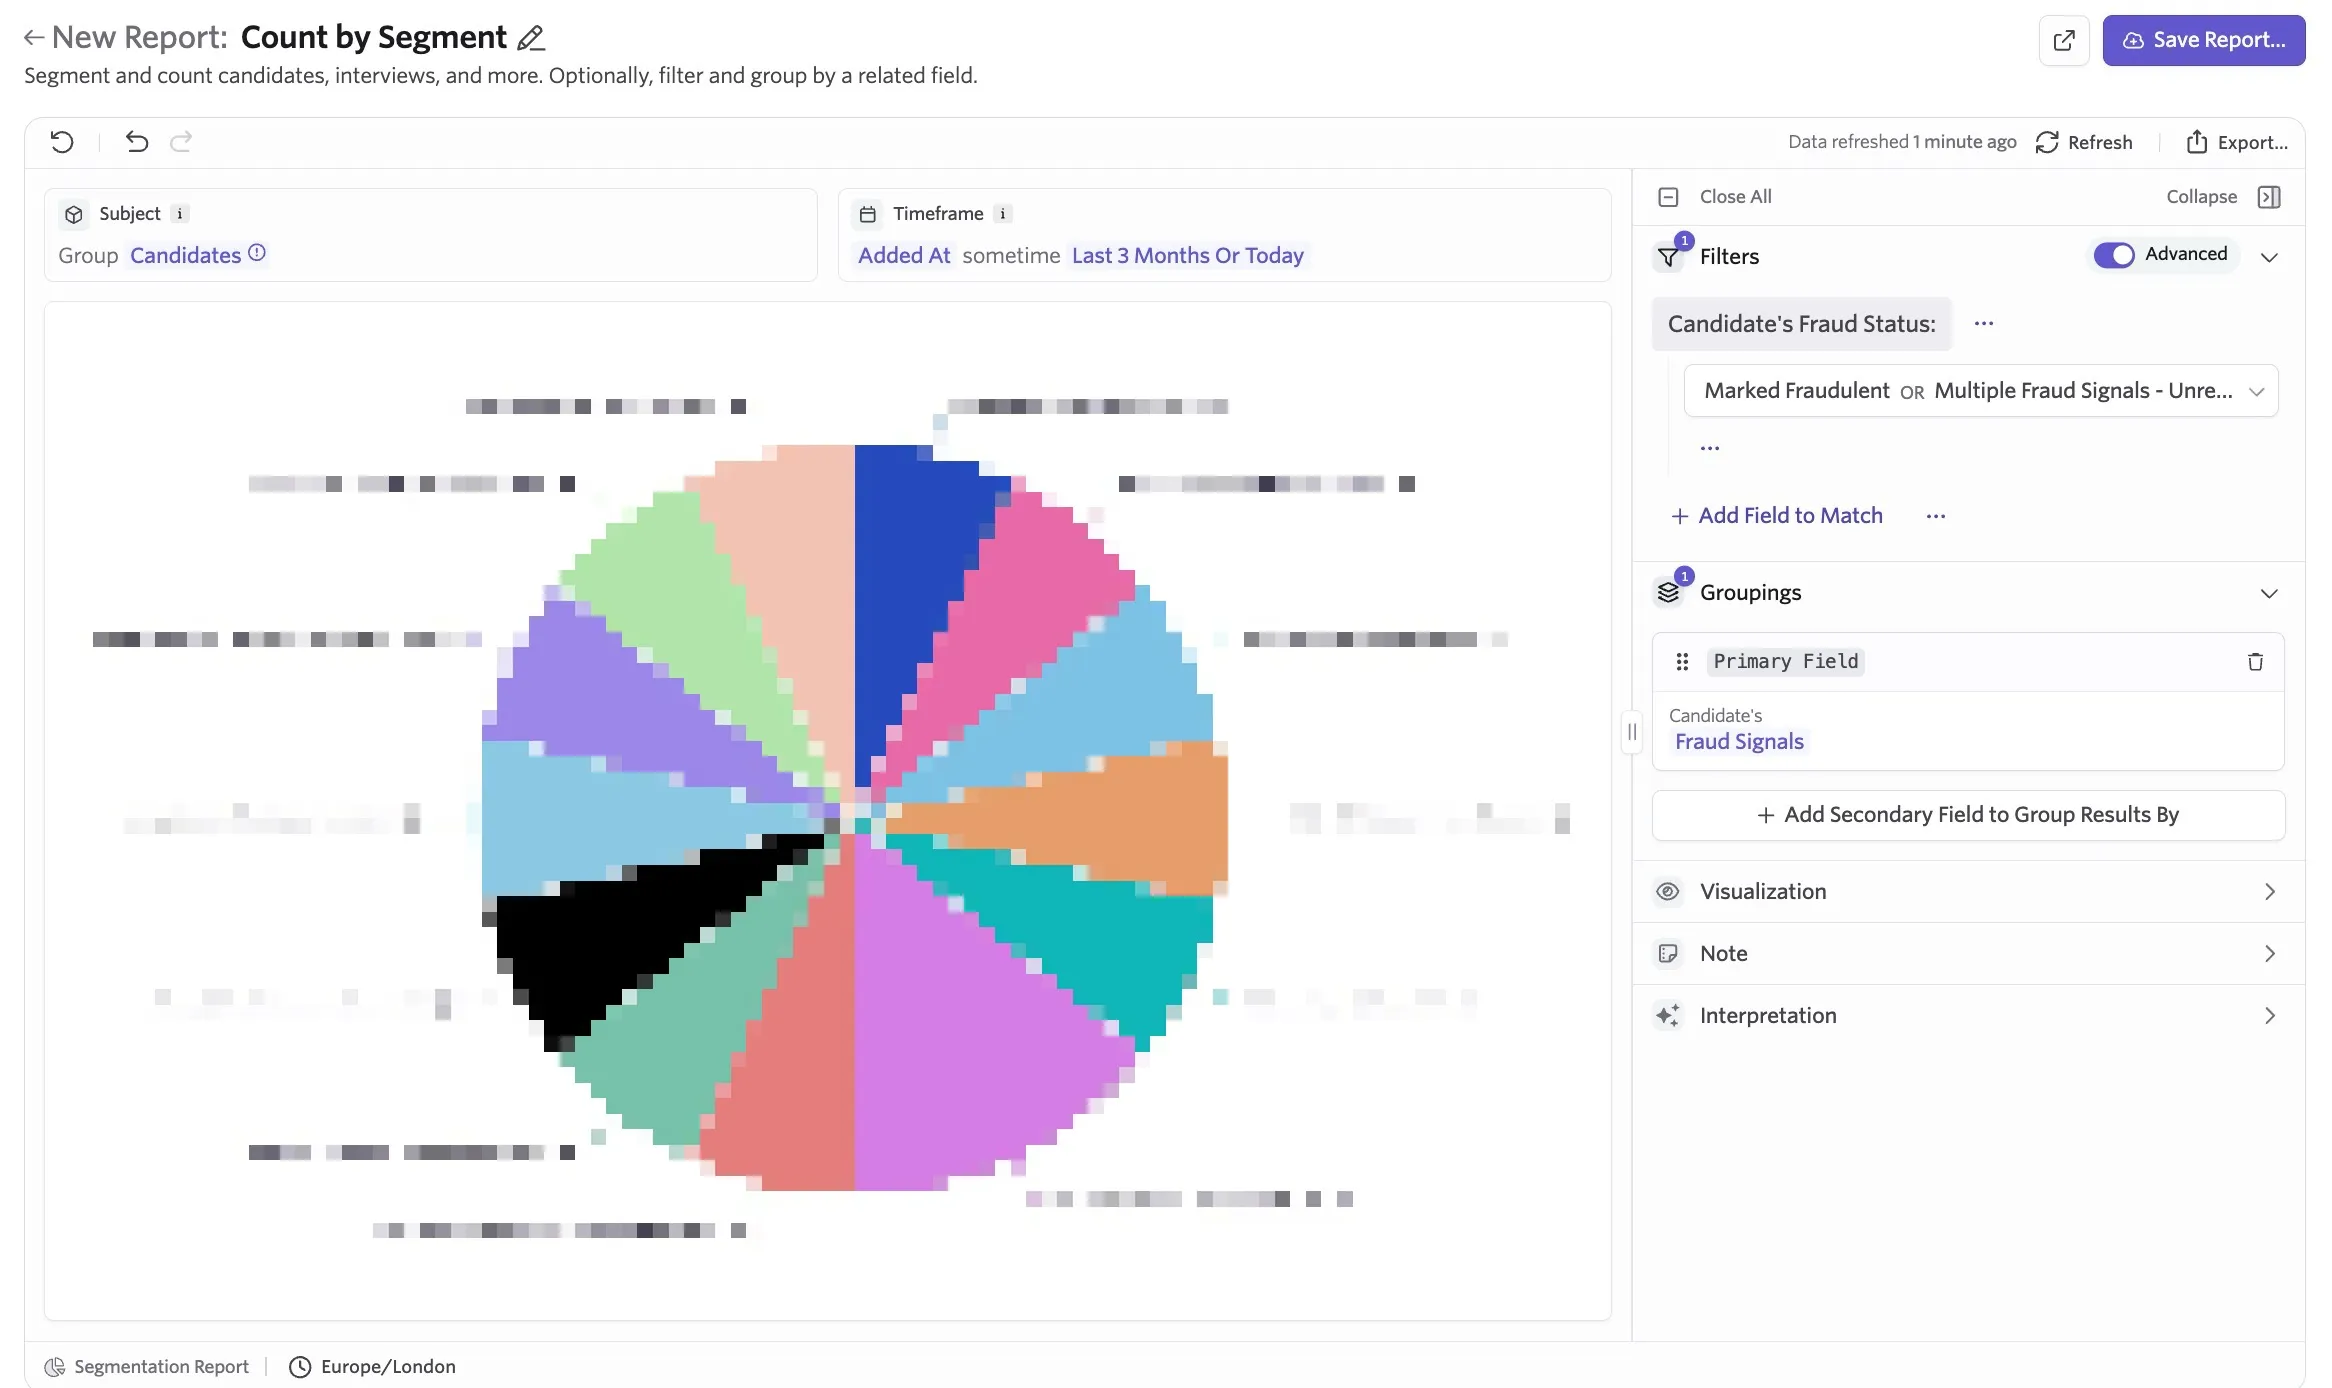Click the Count by Segment title
Viewport: 2332px width, 1388px height.
click(374, 38)
